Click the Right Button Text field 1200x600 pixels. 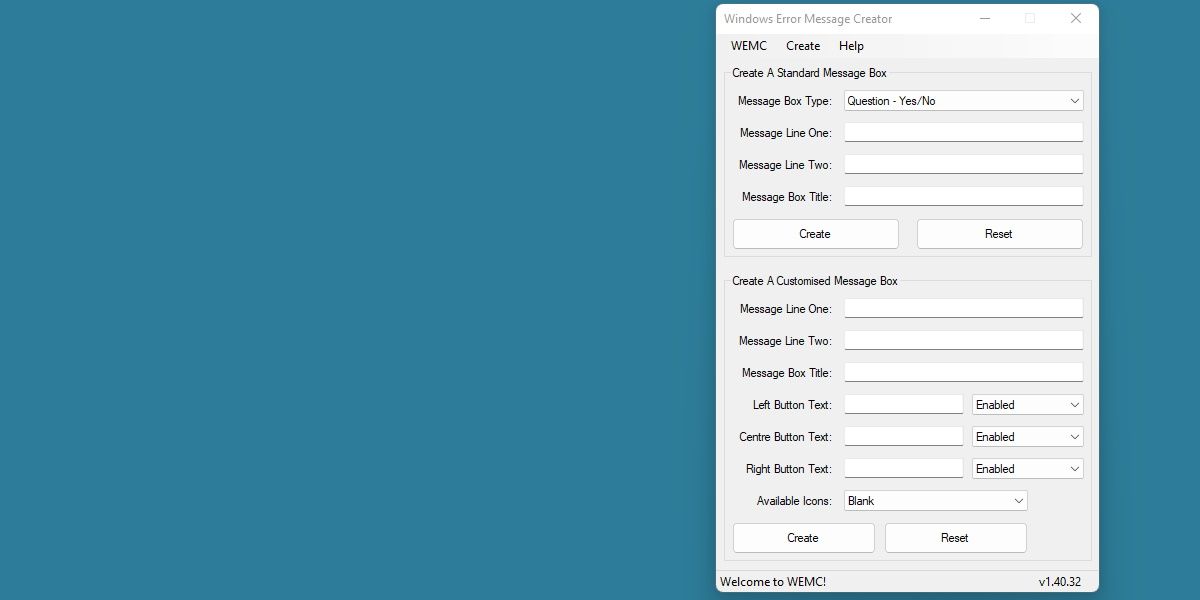tap(900, 468)
